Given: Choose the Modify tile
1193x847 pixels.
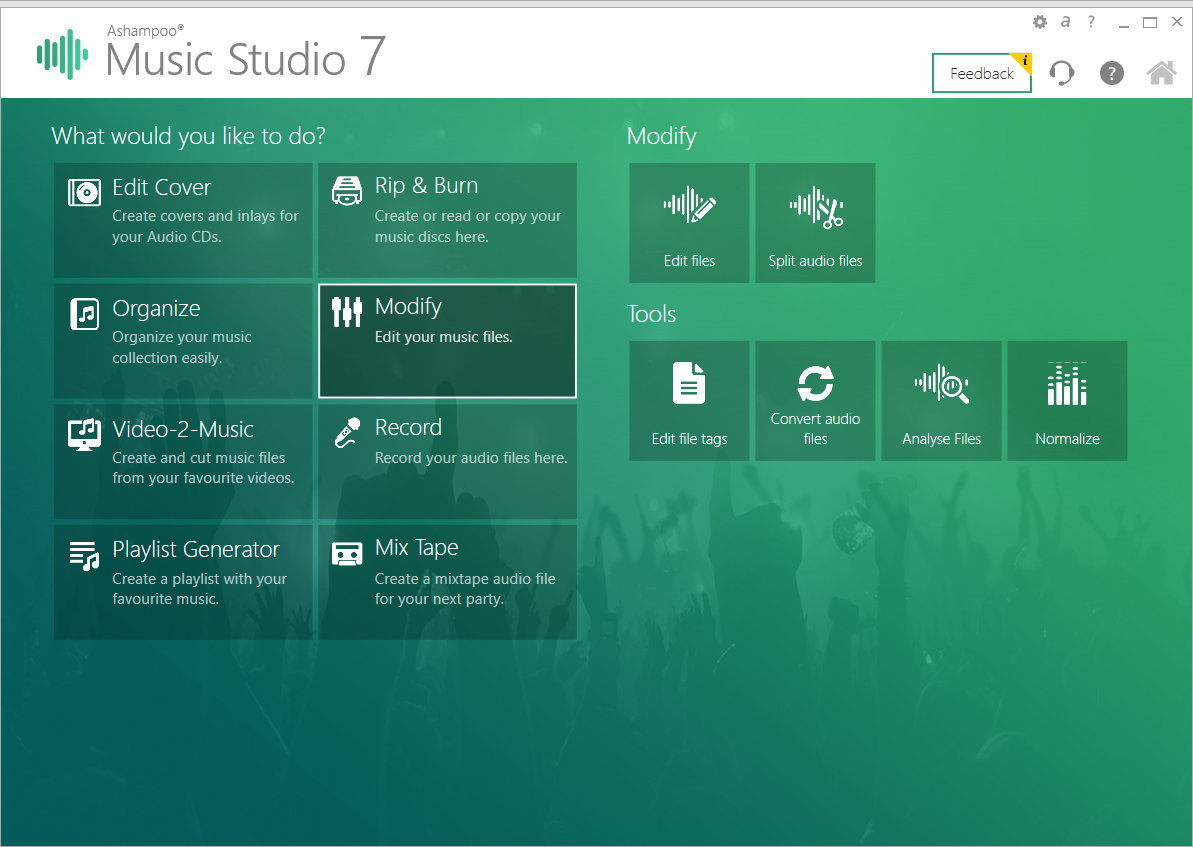Looking at the screenshot, I should click(447, 341).
